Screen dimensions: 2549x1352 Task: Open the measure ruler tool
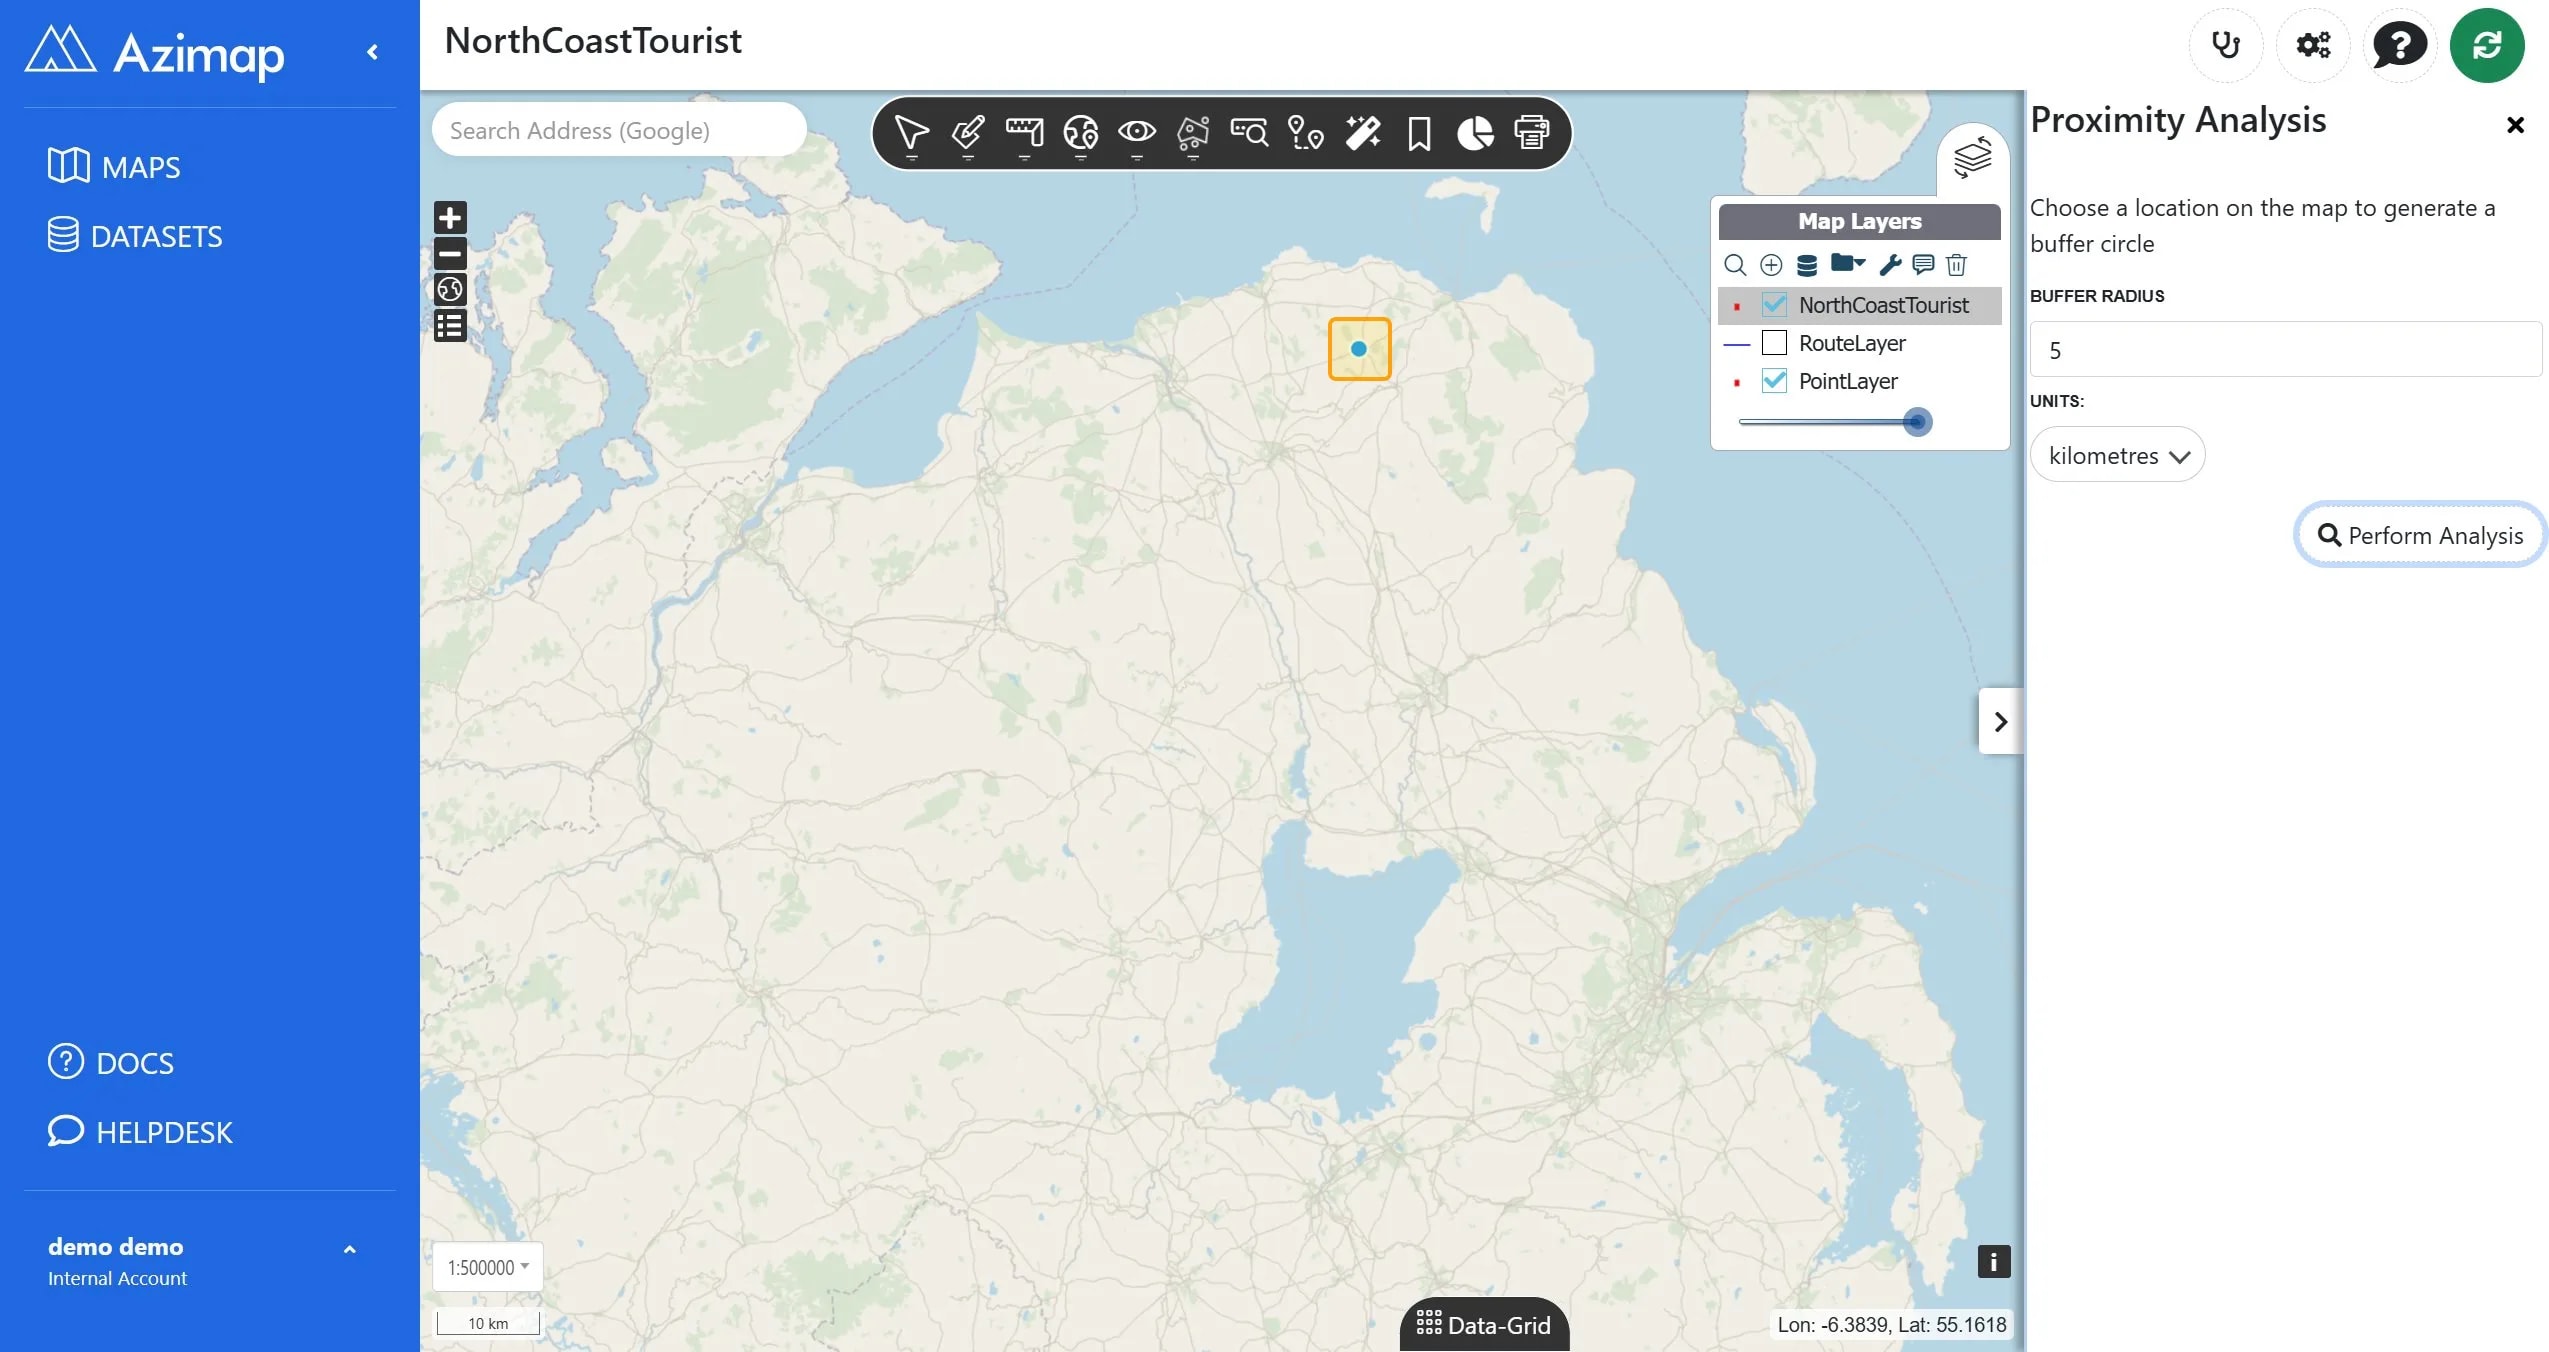1024,134
